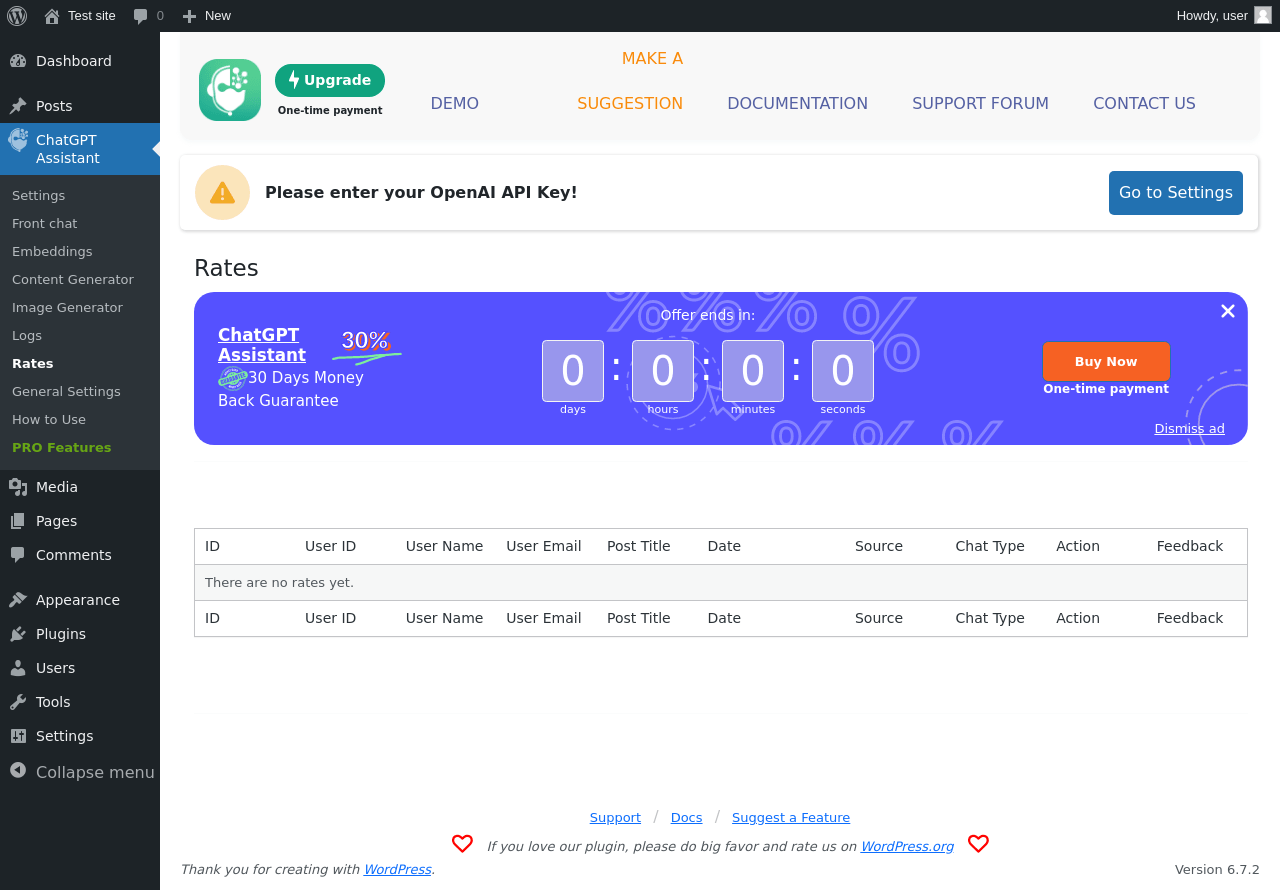Open the user avatar in admin bar

click(1263, 15)
